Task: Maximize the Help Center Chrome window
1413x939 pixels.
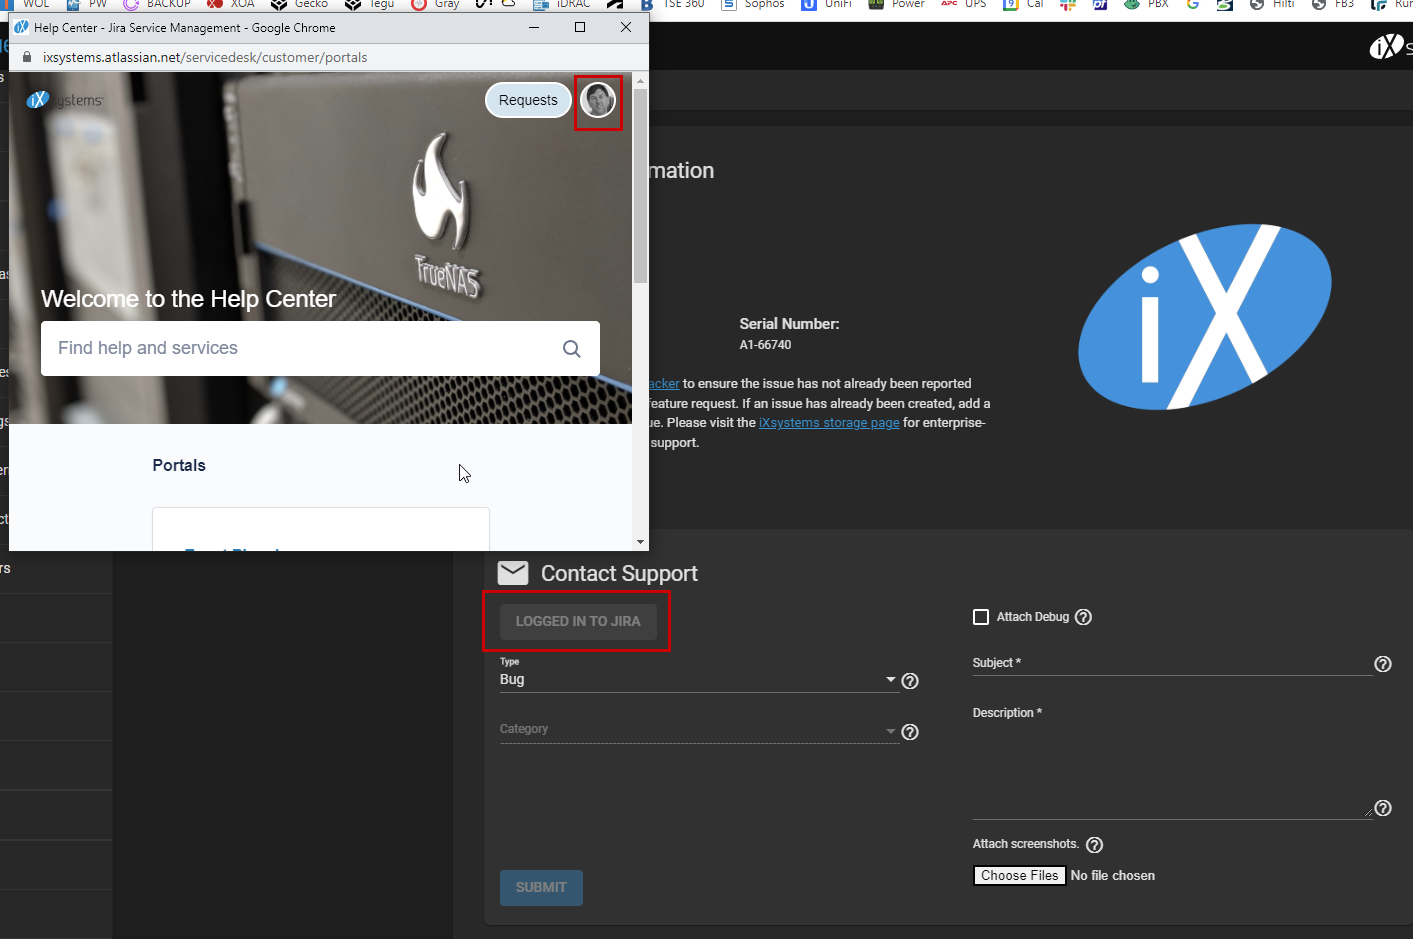Action: [x=580, y=27]
